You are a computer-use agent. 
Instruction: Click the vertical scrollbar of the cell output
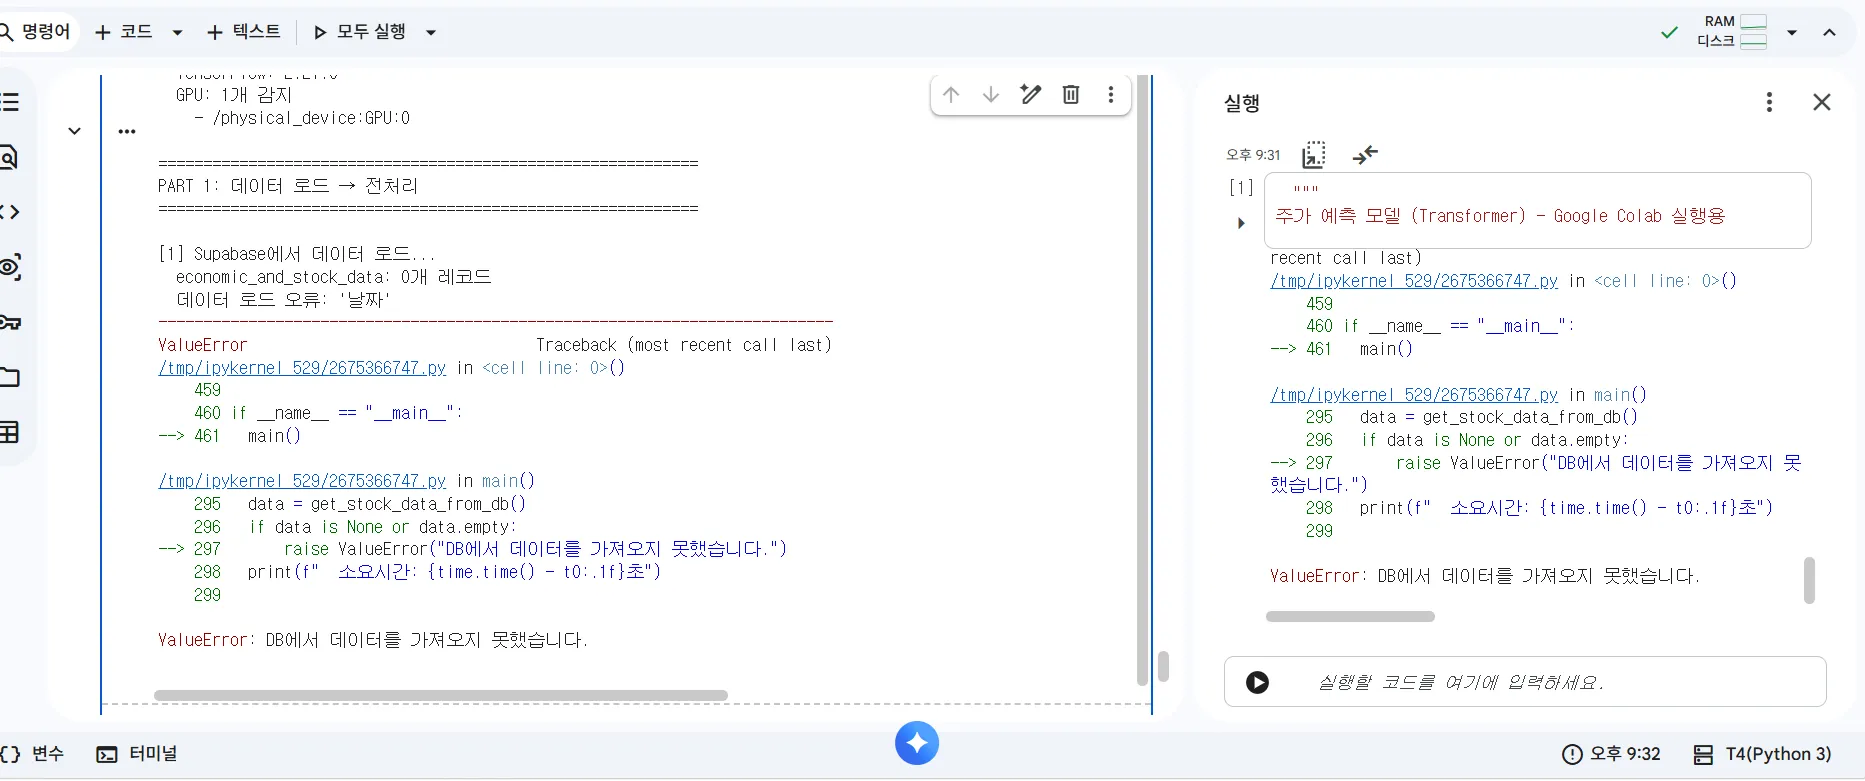pyautogui.click(x=1142, y=380)
